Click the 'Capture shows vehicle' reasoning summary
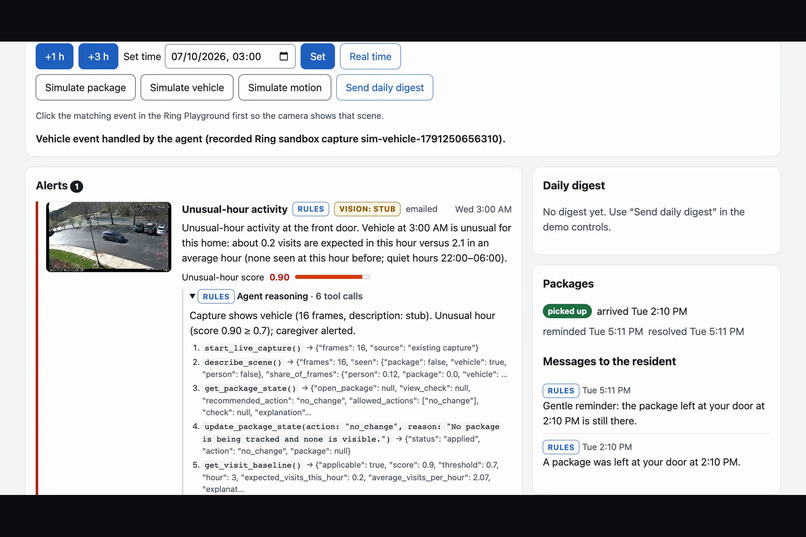This screenshot has height=537, width=806. click(x=342, y=323)
